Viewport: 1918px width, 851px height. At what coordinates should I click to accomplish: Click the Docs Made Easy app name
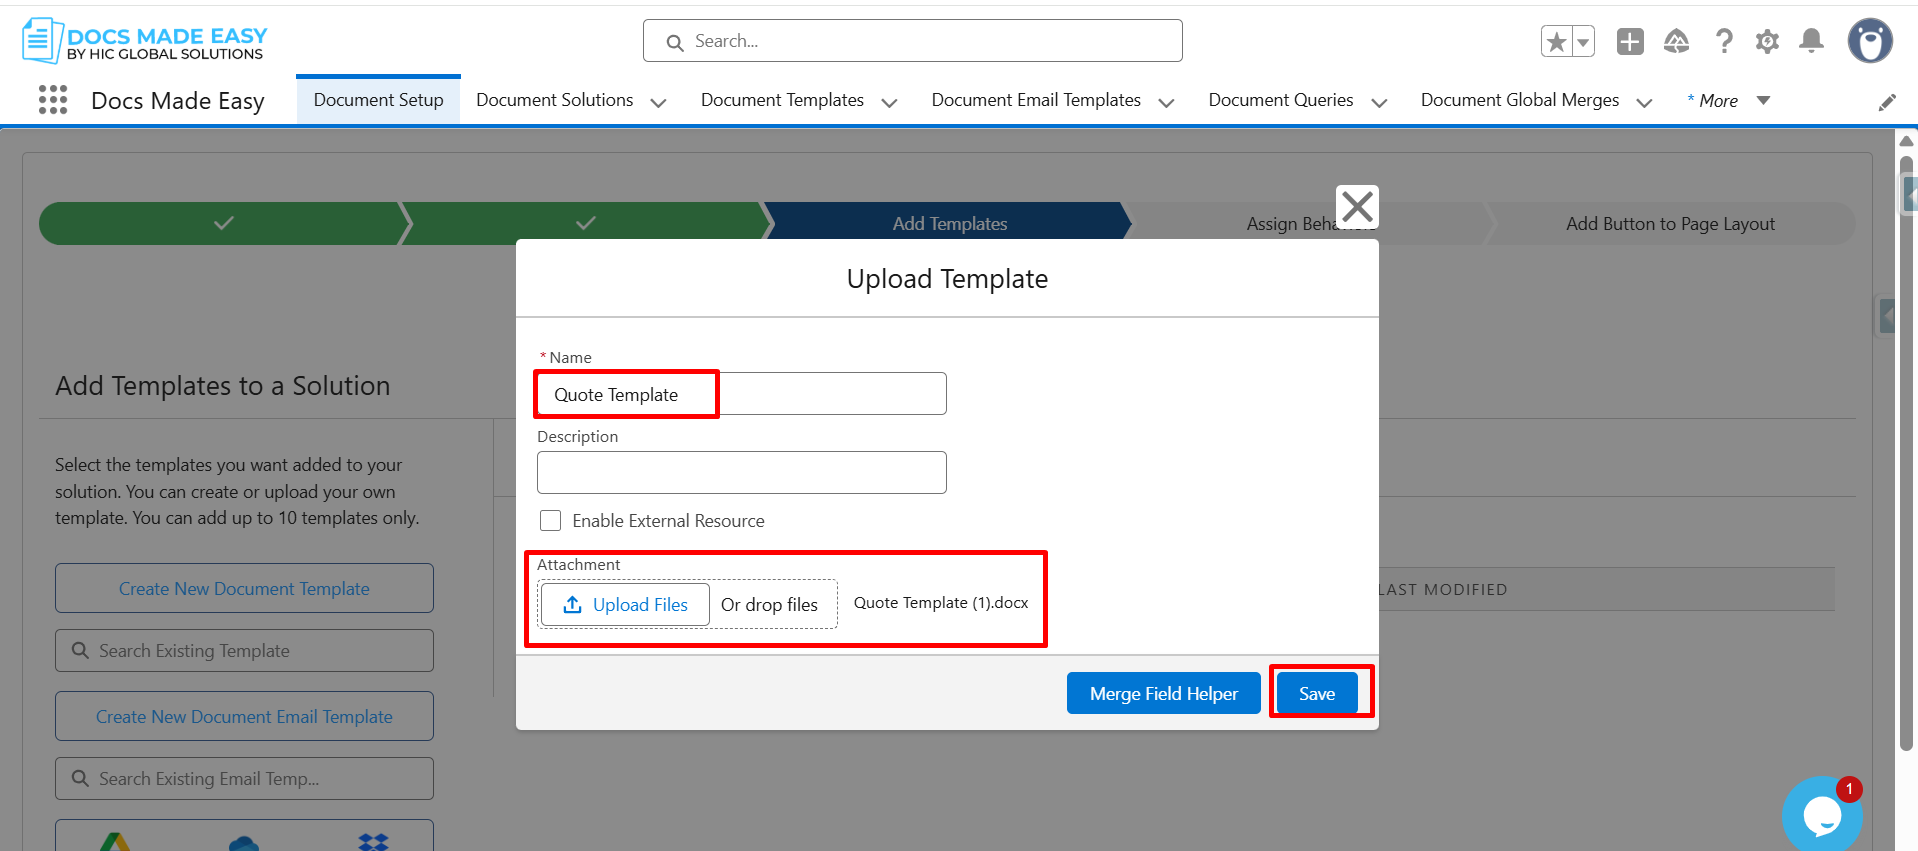click(x=178, y=101)
